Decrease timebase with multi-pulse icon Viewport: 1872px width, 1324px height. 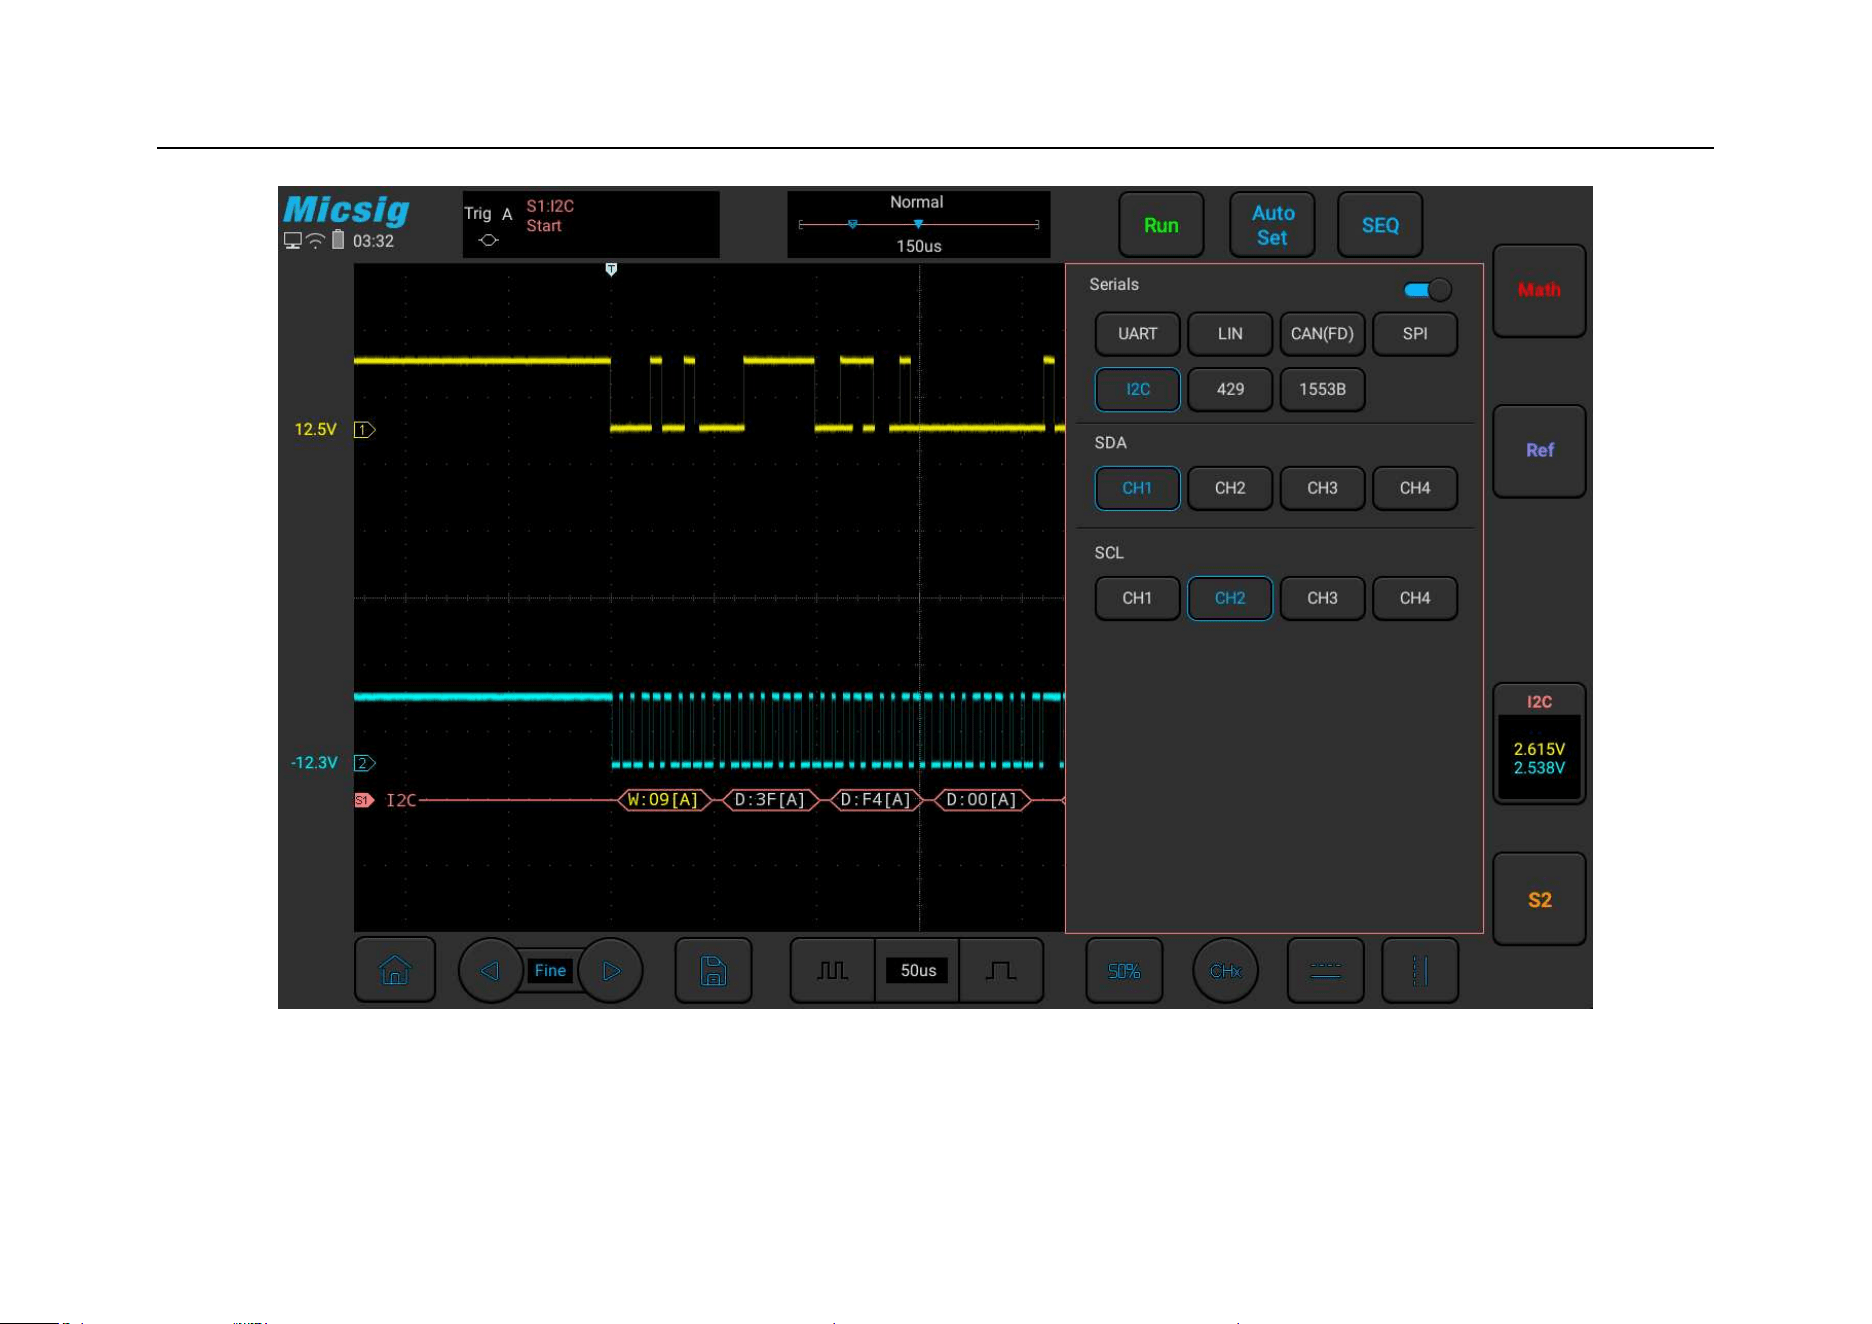(x=832, y=970)
